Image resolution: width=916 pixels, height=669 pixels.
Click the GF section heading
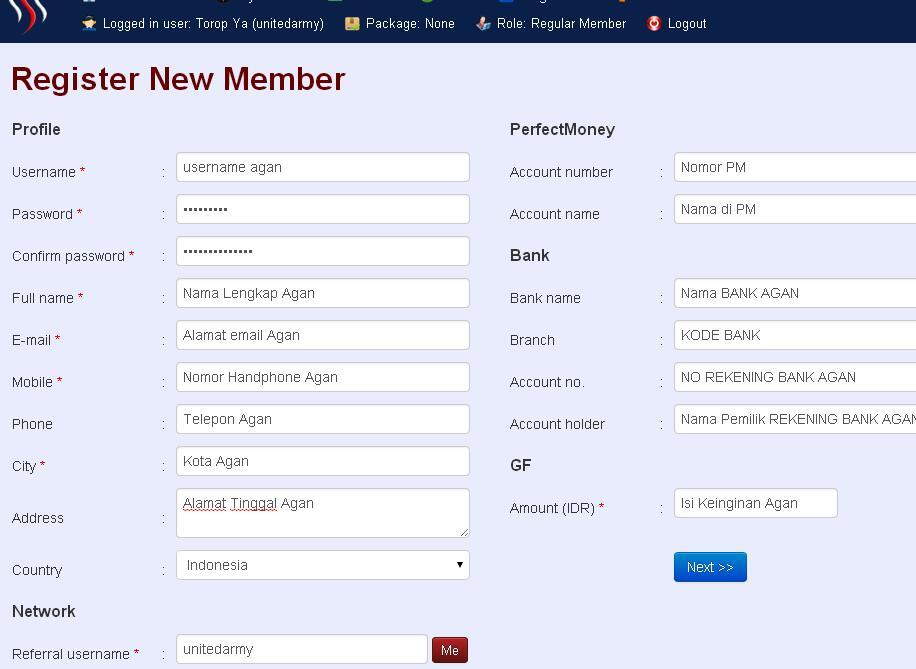click(521, 465)
